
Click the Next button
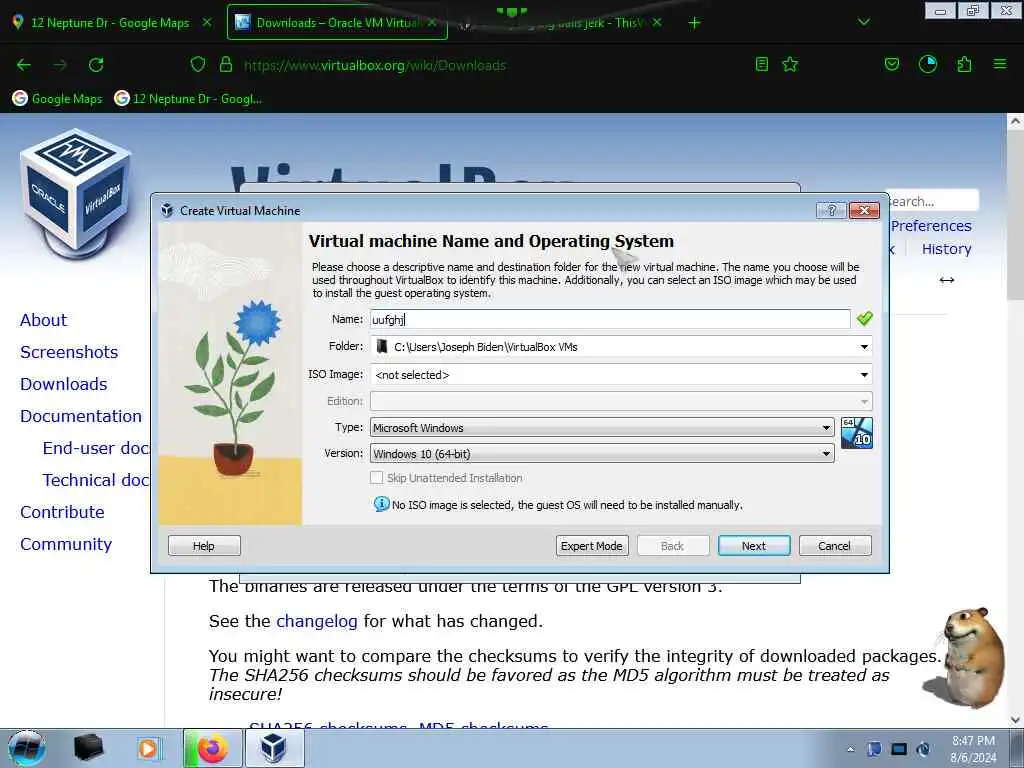(x=754, y=545)
